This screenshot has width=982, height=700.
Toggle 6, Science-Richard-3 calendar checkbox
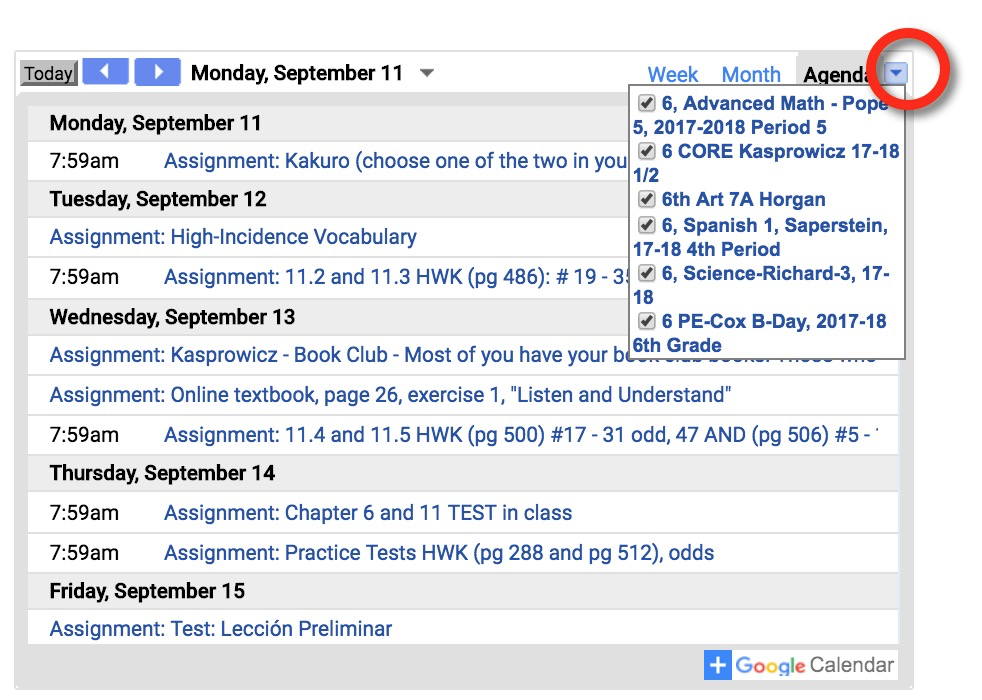click(x=647, y=273)
